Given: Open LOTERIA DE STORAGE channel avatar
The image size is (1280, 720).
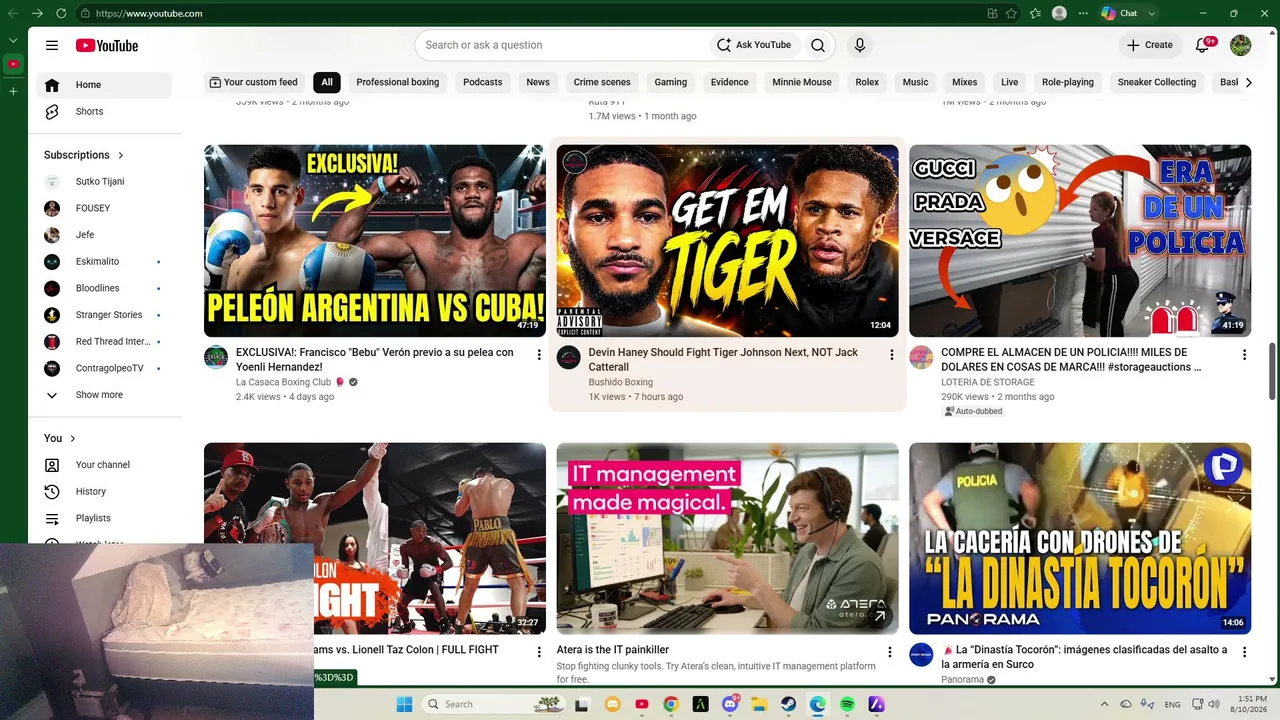Looking at the screenshot, I should 921,357.
